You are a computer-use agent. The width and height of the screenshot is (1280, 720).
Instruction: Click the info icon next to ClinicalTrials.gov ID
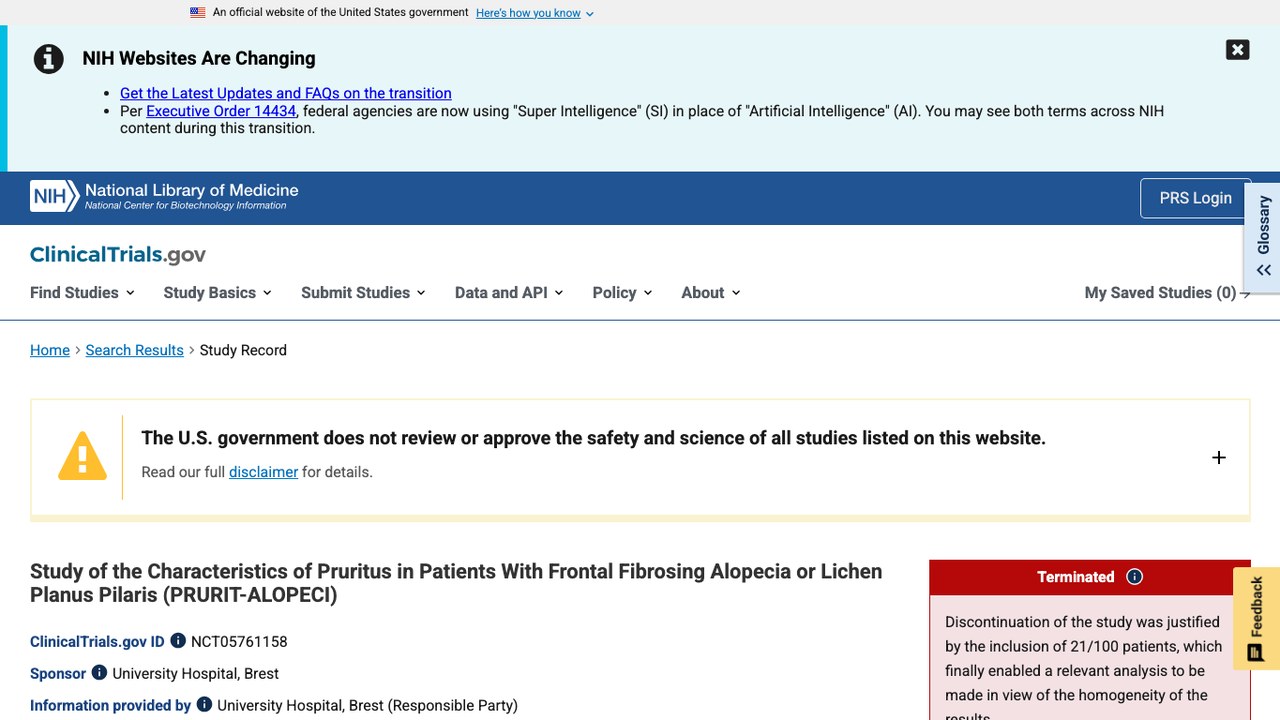(x=178, y=641)
